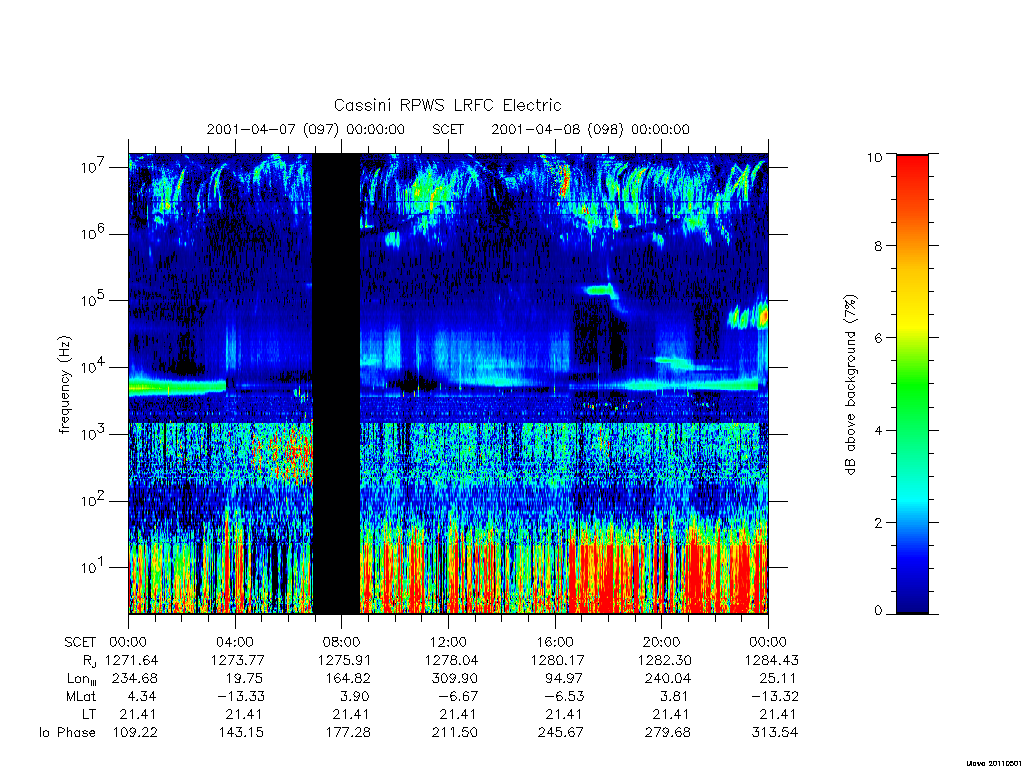Click the Io Phase value '211.50'
Screen dimensions: 1024x768
[455, 733]
